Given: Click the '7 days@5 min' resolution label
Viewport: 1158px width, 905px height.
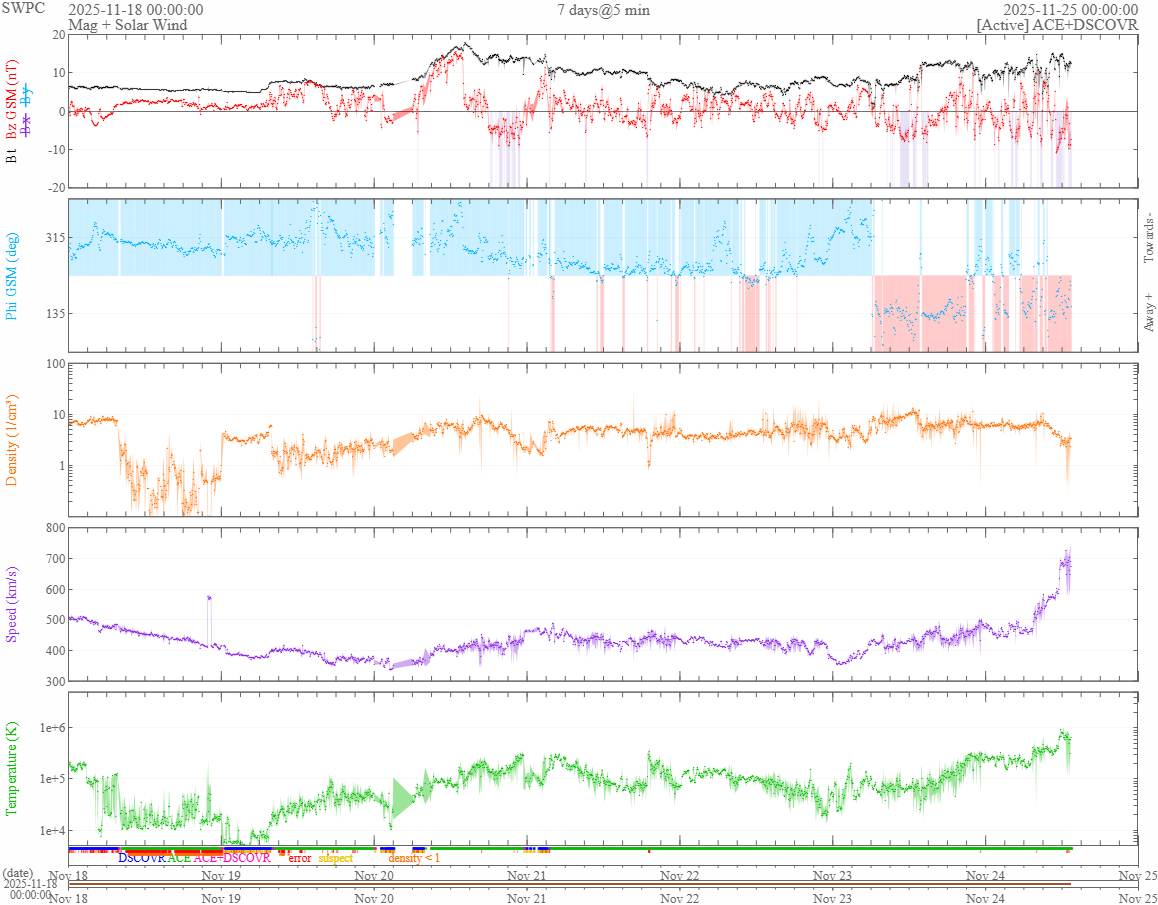Looking at the screenshot, I should [x=604, y=10].
